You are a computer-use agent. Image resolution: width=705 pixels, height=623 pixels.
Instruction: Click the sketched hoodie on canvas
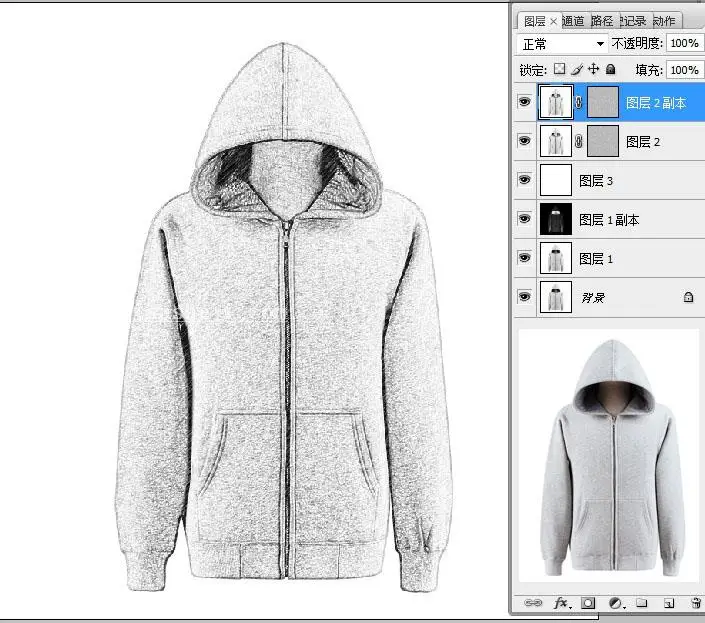[x=283, y=317]
